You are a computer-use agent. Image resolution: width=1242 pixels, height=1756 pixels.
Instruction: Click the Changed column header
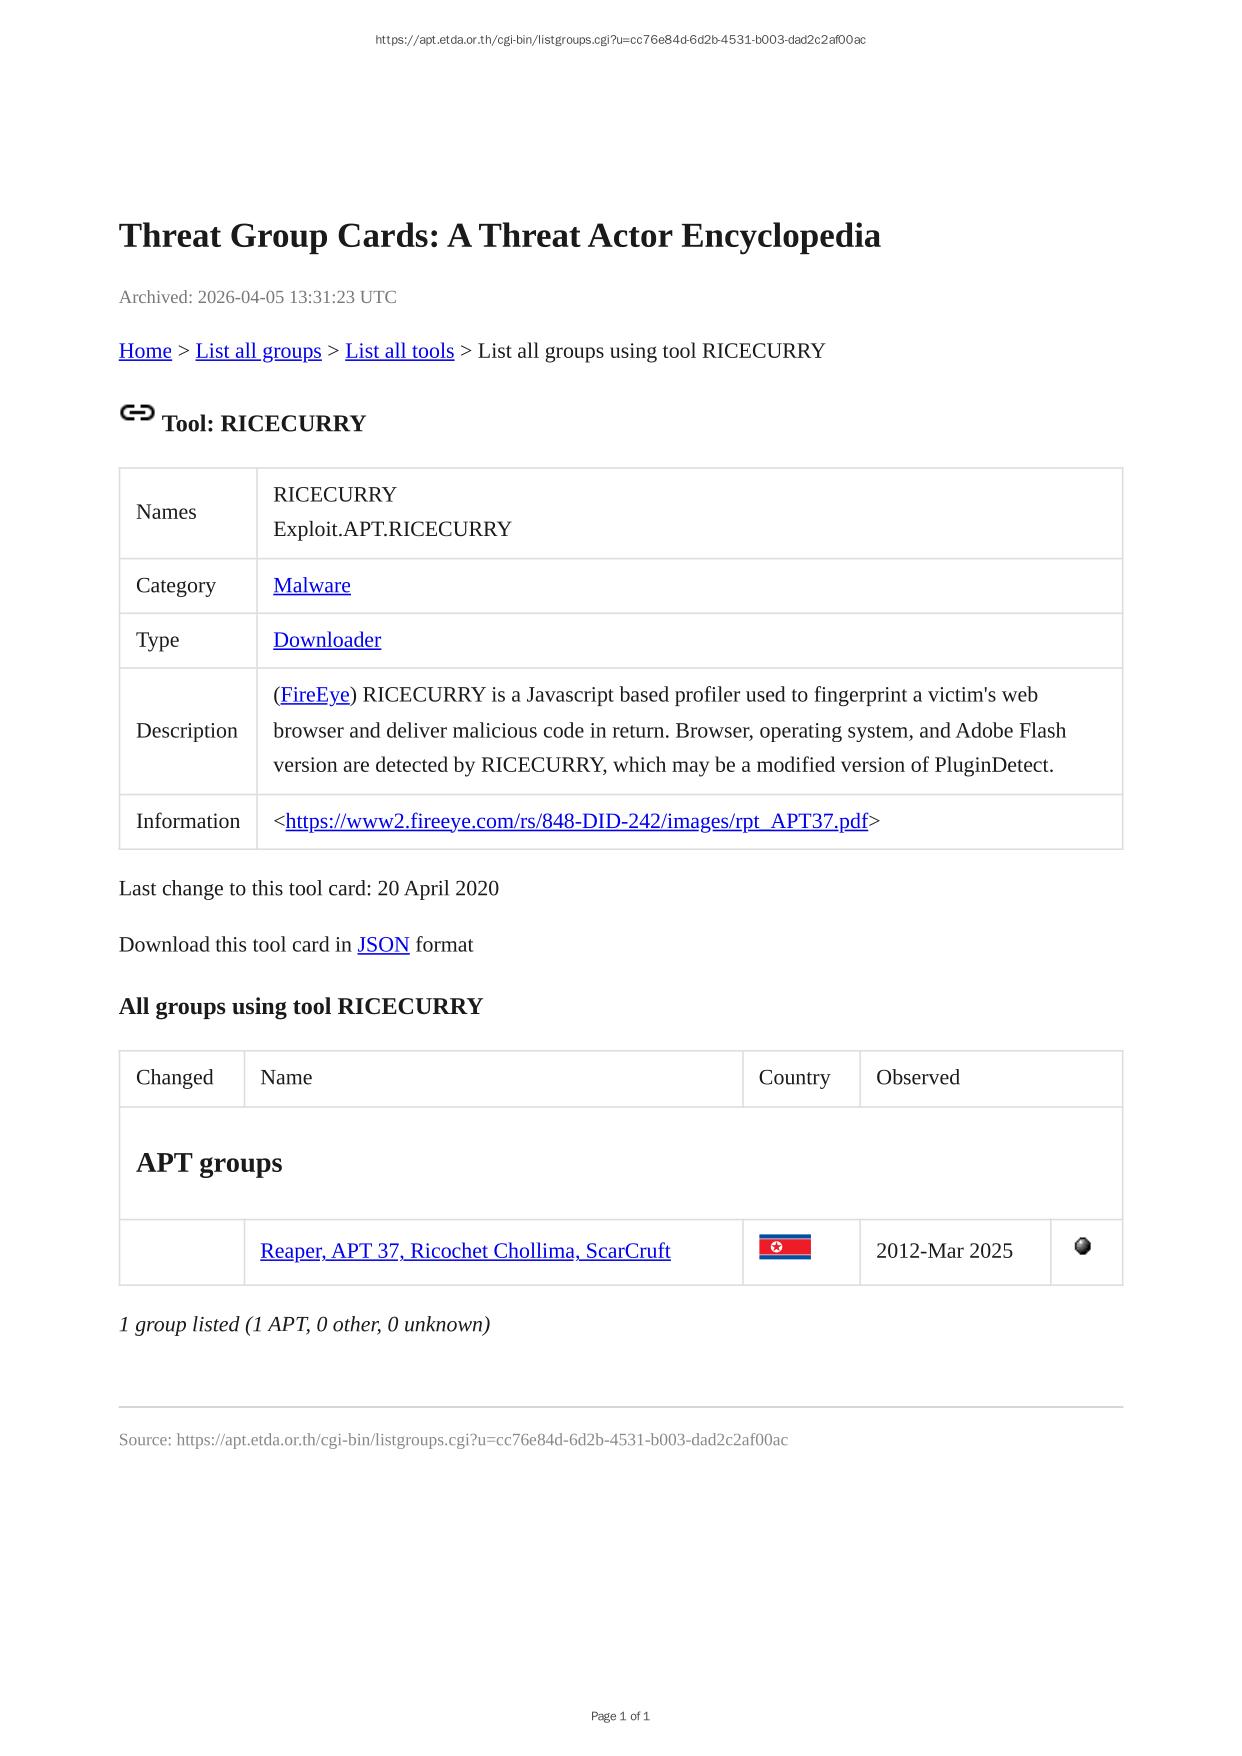175,1078
